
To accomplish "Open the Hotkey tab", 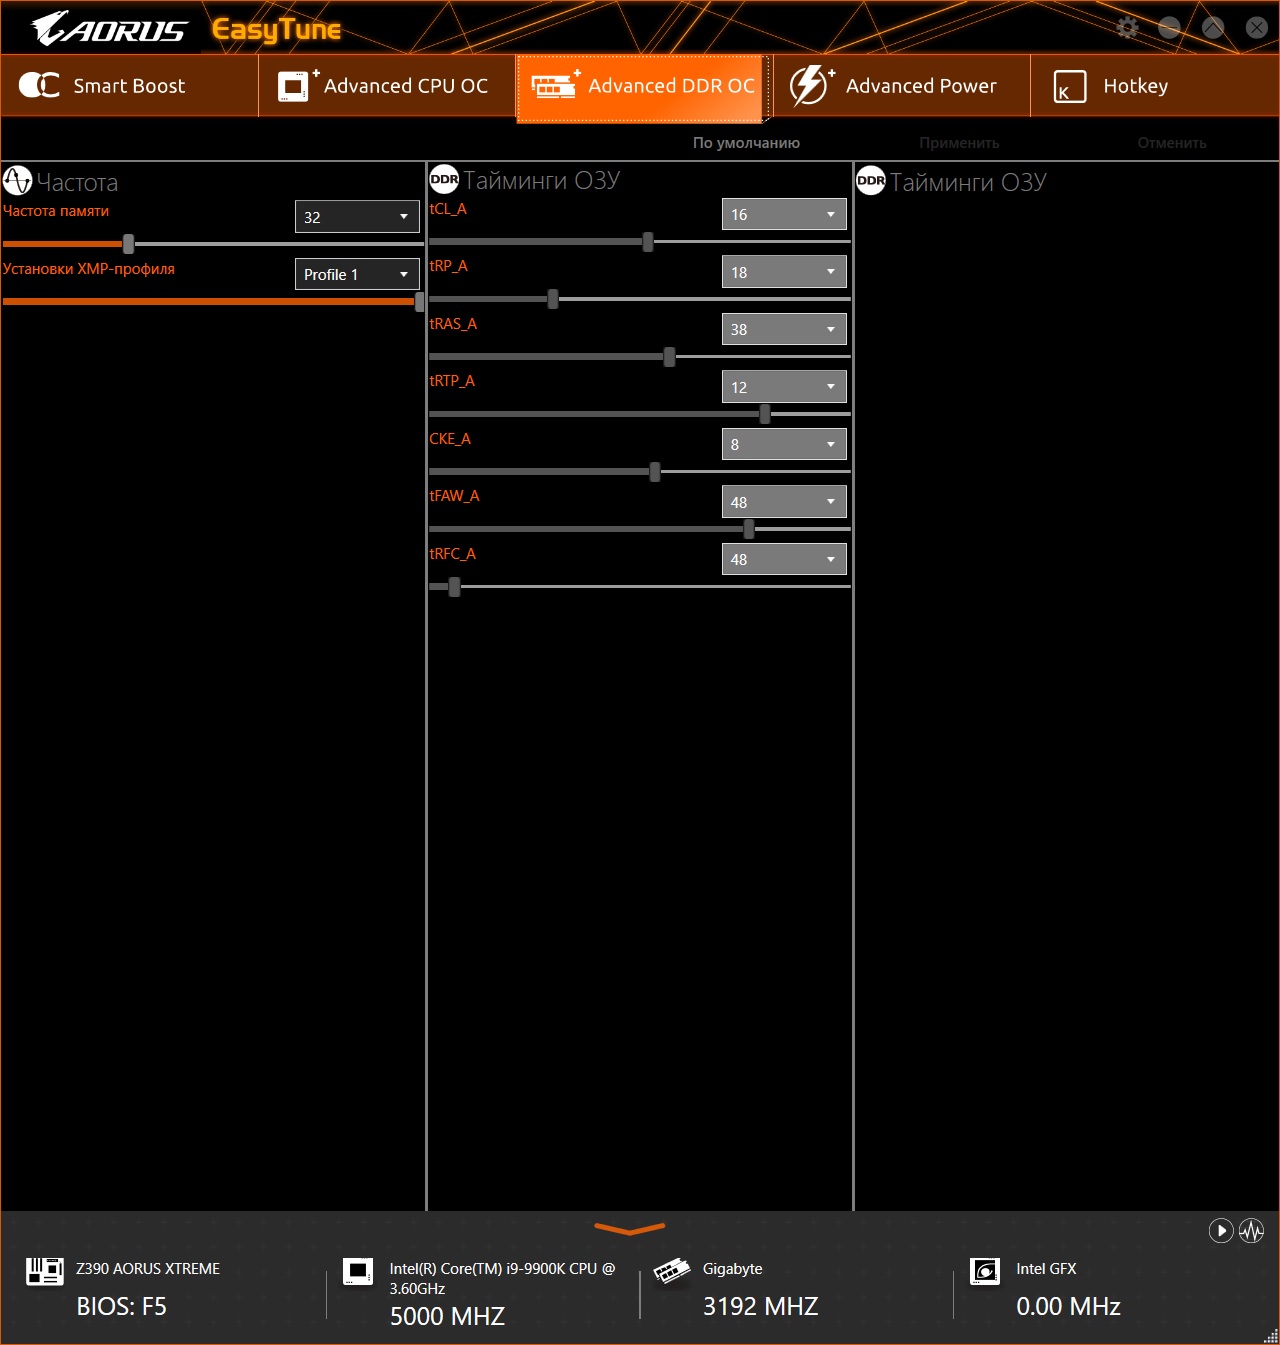I will pos(1155,86).
